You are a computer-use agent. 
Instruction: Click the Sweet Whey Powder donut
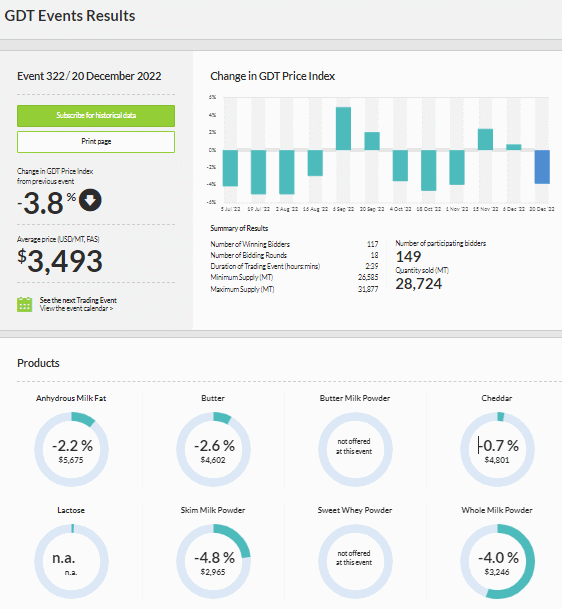tap(355, 561)
